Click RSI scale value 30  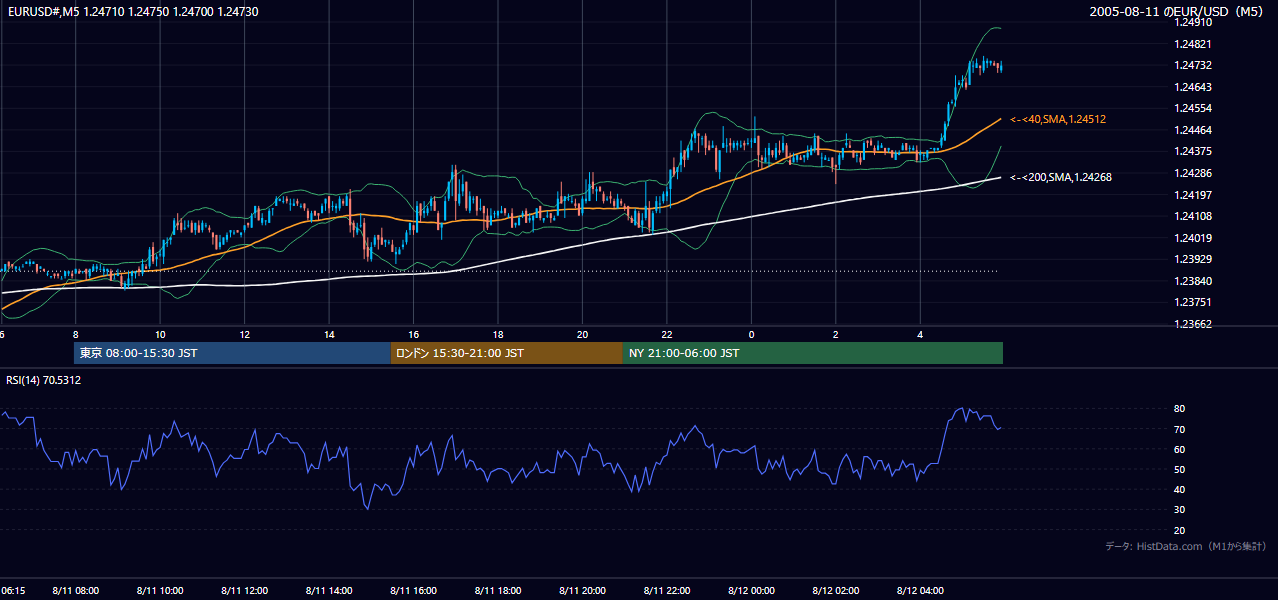pos(1180,510)
